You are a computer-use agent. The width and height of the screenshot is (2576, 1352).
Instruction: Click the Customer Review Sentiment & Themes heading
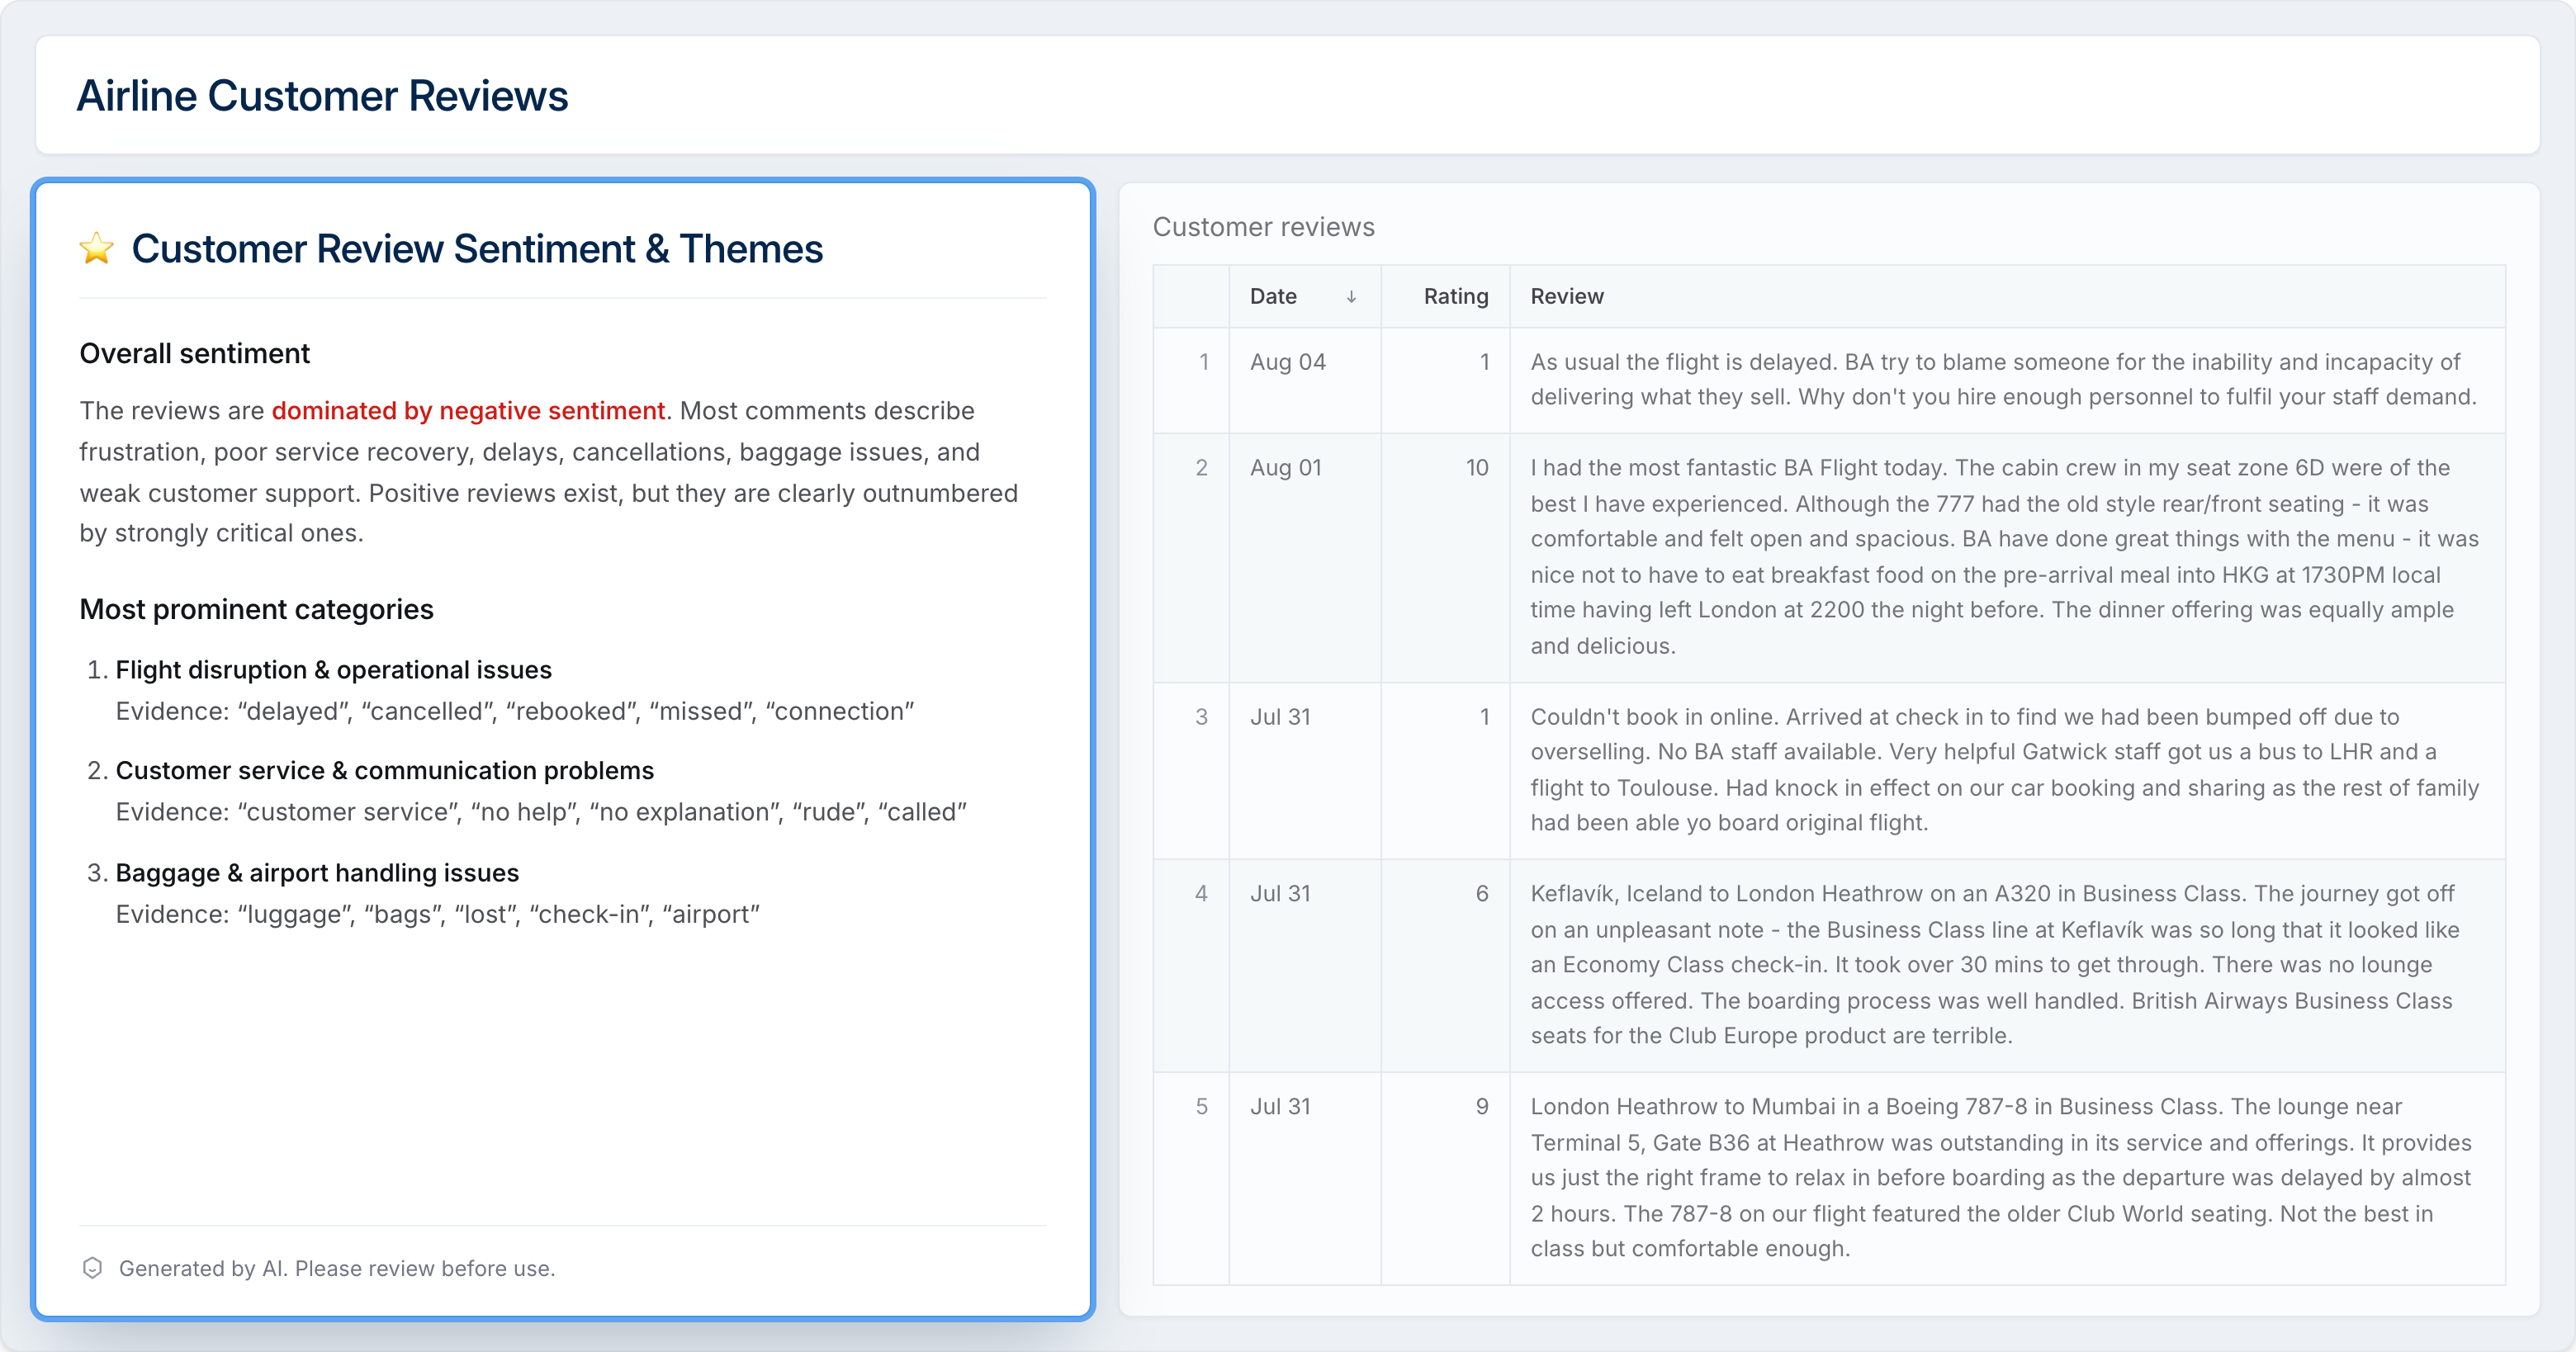pyautogui.click(x=477, y=249)
